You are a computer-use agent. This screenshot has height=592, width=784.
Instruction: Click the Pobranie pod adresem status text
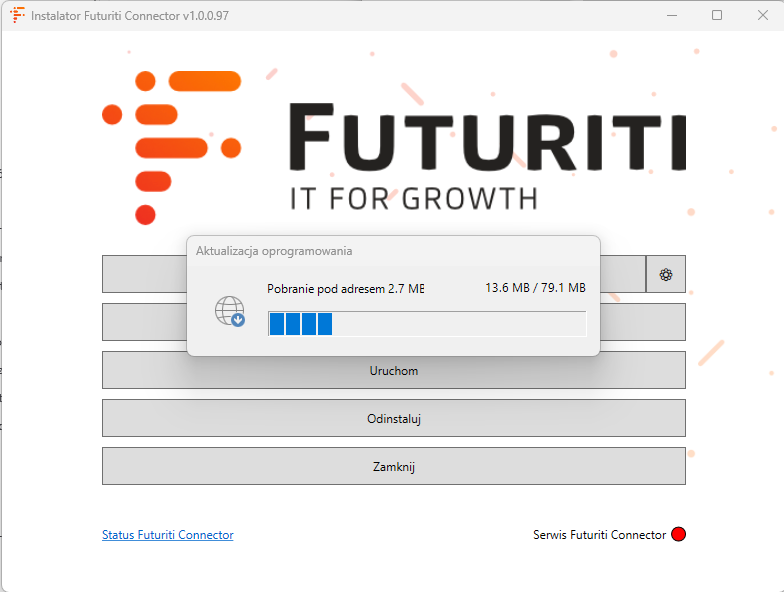(x=345, y=288)
